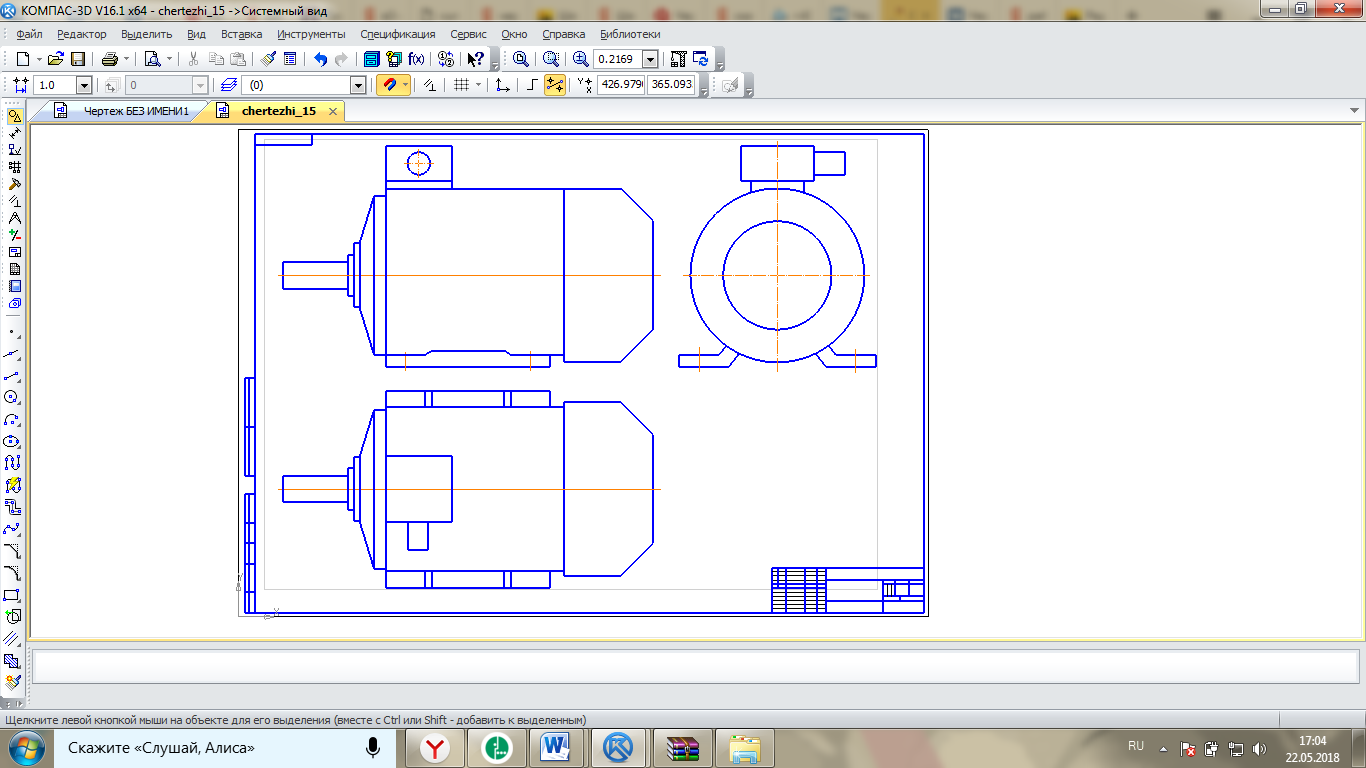Toggle the highlighted rounding mode button
This screenshot has height=768, width=1366.
(x=555, y=85)
